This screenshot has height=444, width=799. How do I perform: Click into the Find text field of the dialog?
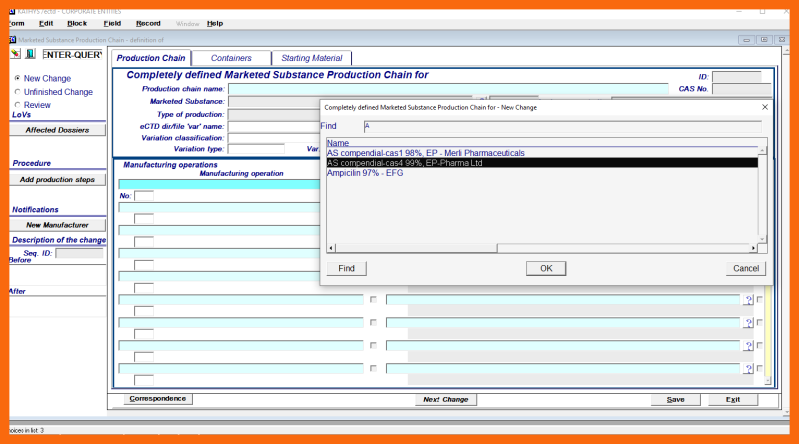pos(563,126)
